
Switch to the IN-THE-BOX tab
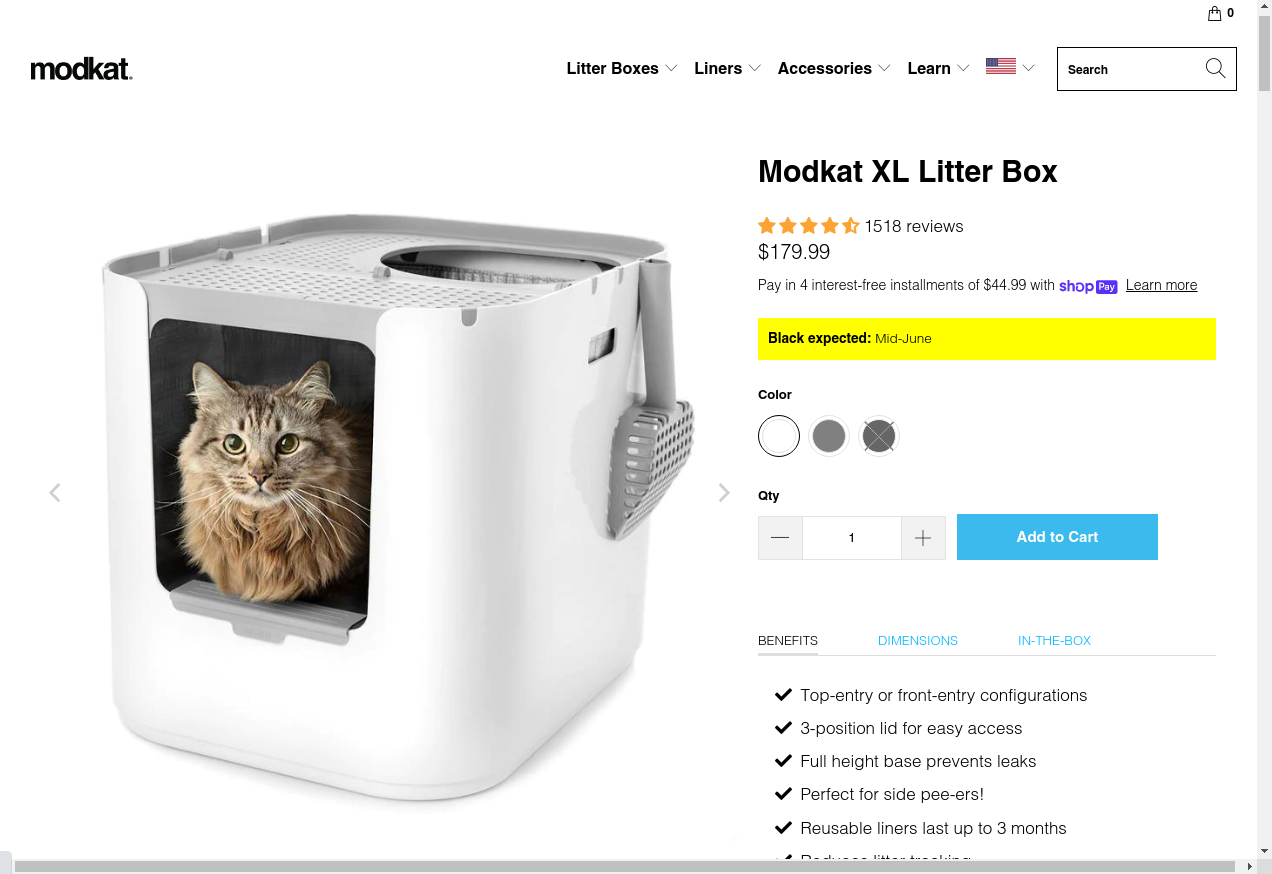point(1054,641)
